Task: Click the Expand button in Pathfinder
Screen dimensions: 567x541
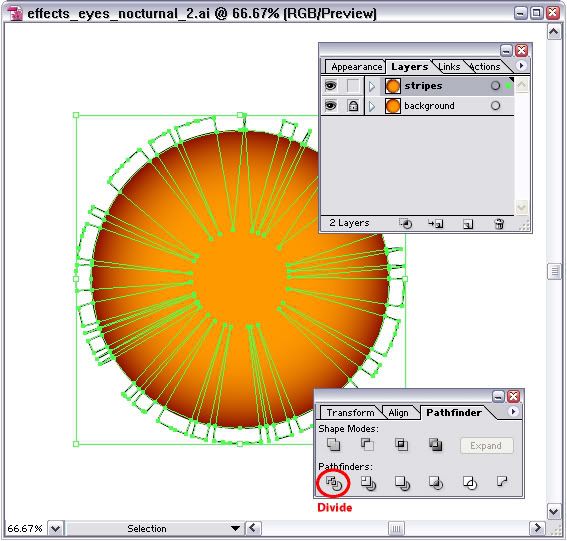Action: [x=486, y=446]
